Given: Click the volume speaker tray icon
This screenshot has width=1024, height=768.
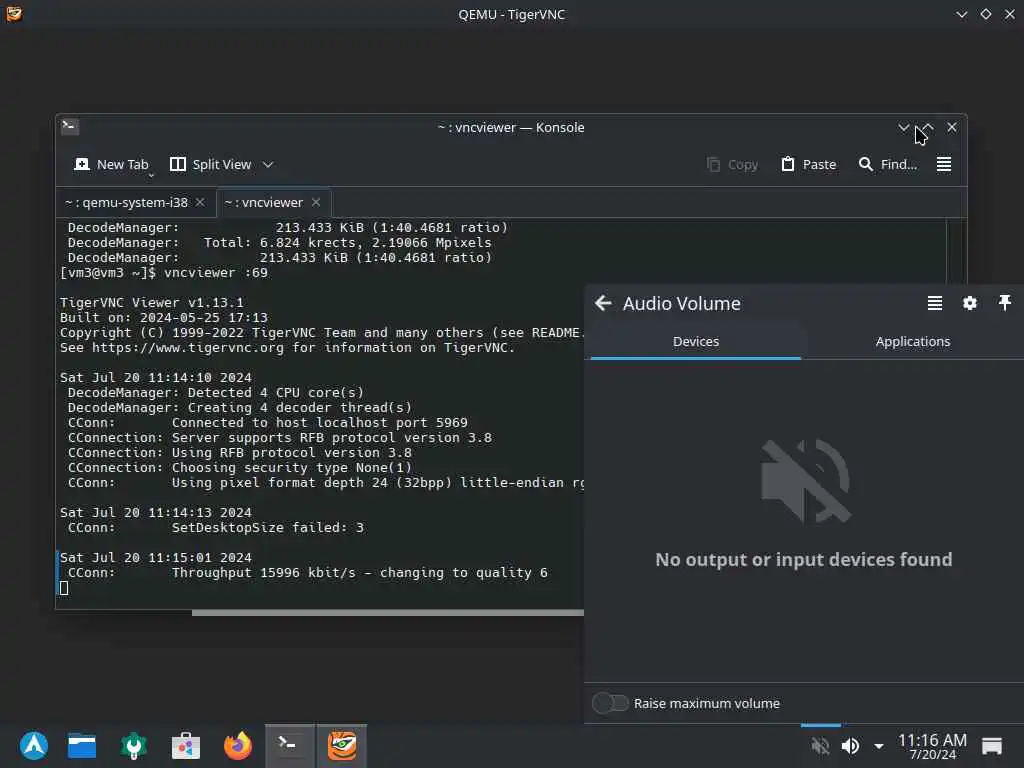Looking at the screenshot, I should point(850,746).
